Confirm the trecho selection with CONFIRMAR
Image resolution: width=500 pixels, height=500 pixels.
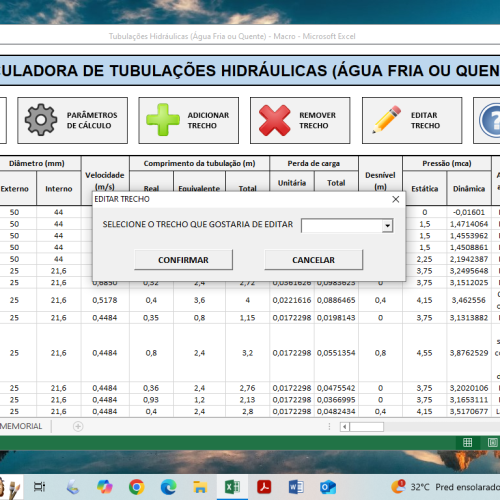point(183,260)
